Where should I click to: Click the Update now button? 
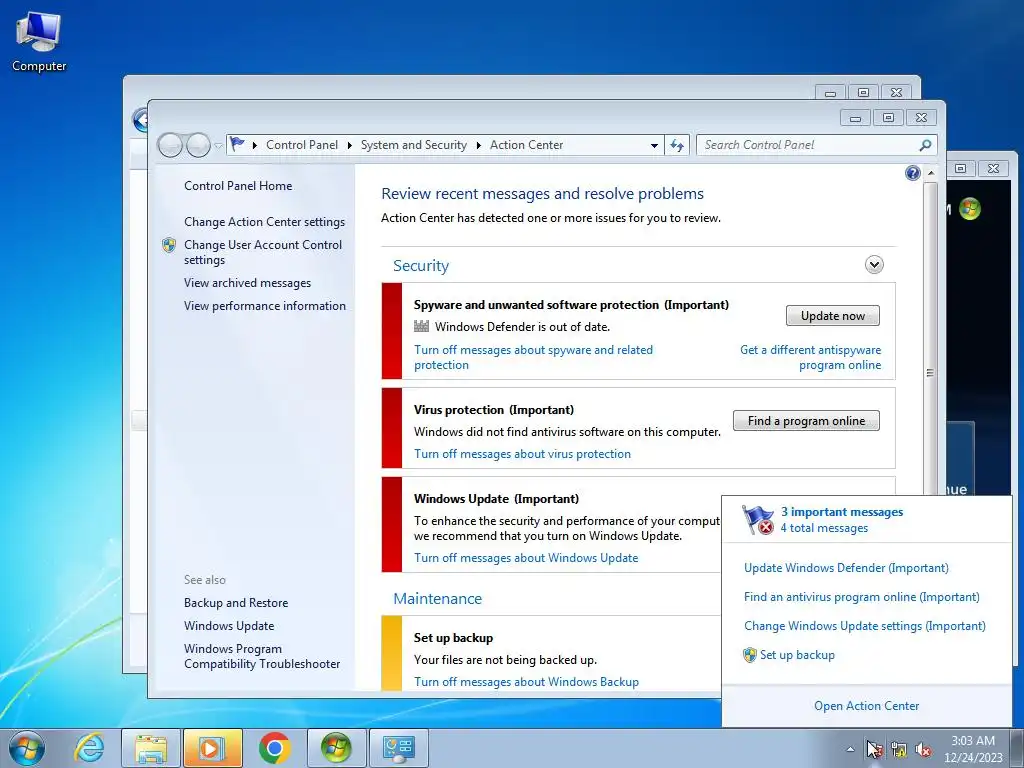click(833, 316)
